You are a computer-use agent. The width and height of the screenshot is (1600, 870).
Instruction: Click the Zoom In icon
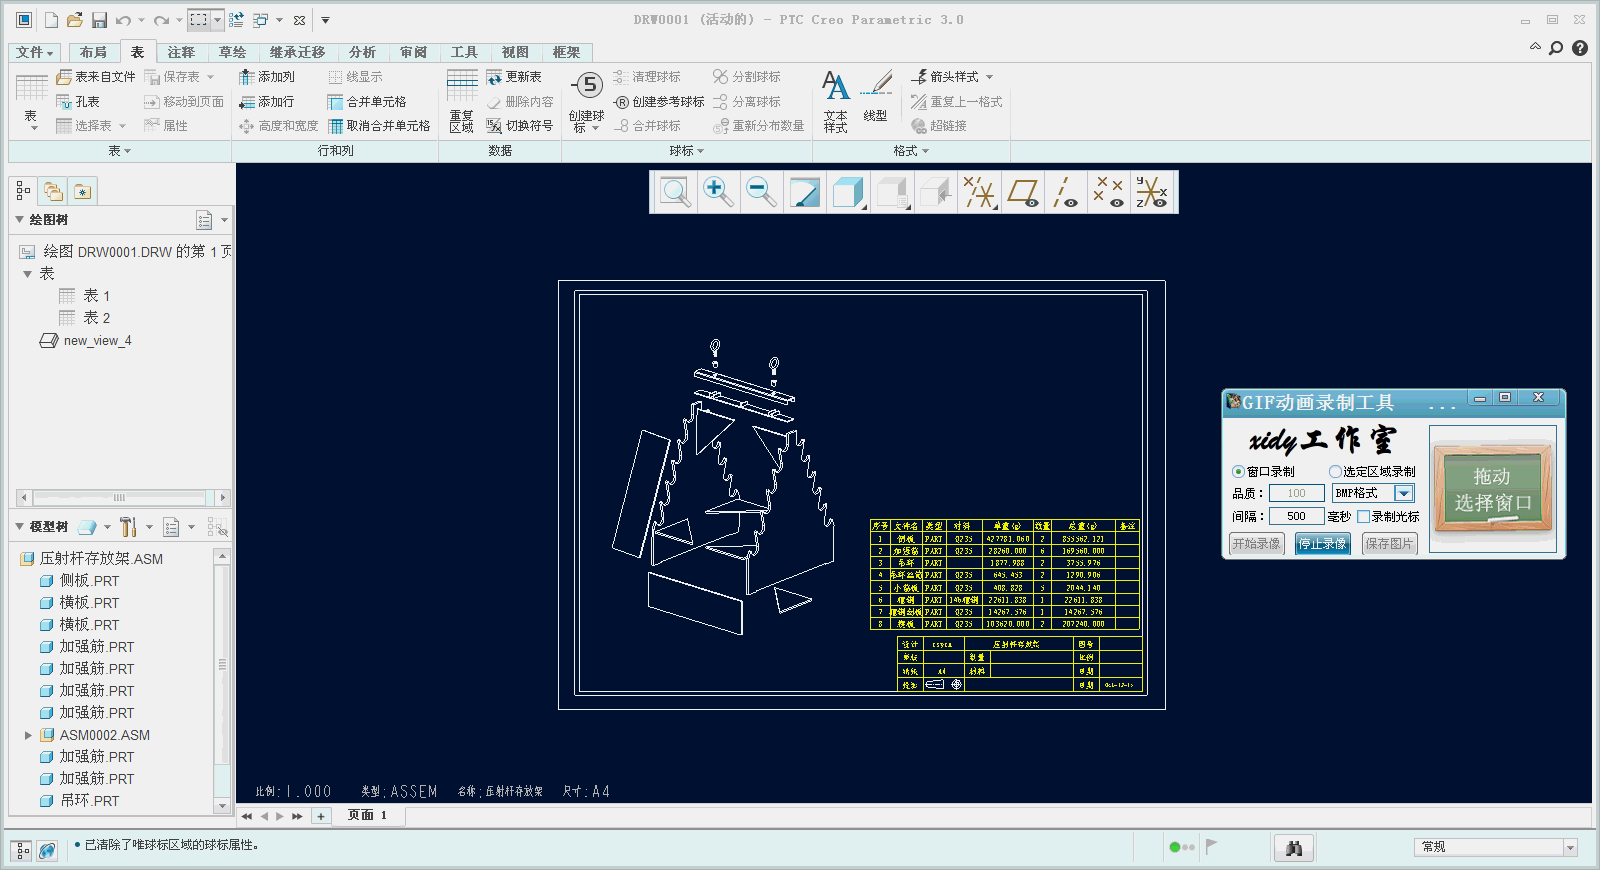(x=717, y=192)
